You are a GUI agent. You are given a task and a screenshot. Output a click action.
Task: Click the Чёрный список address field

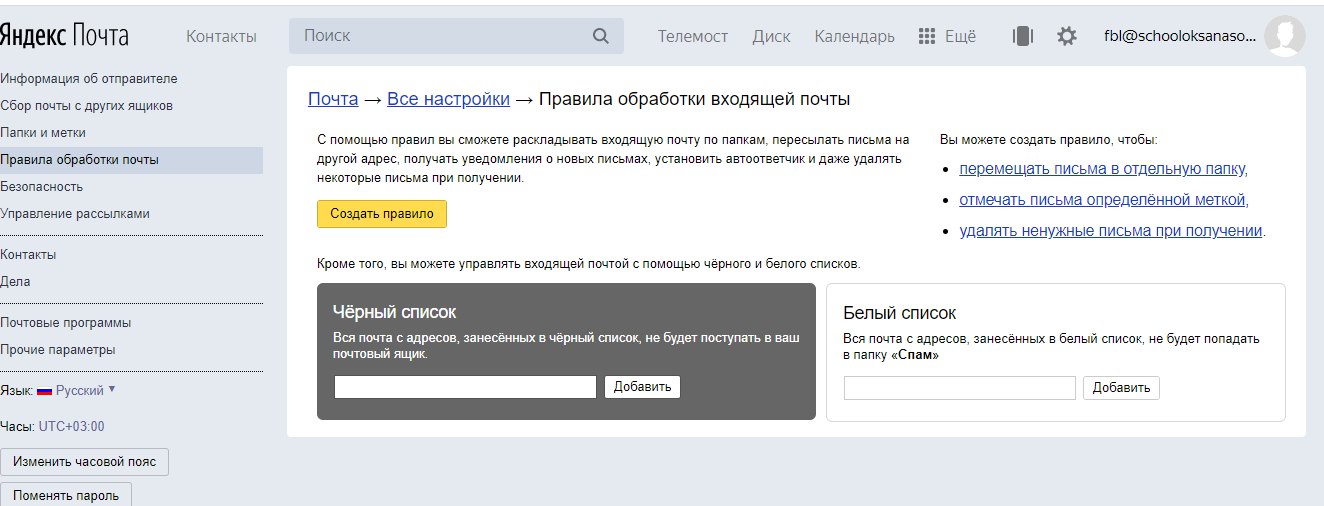pos(465,387)
